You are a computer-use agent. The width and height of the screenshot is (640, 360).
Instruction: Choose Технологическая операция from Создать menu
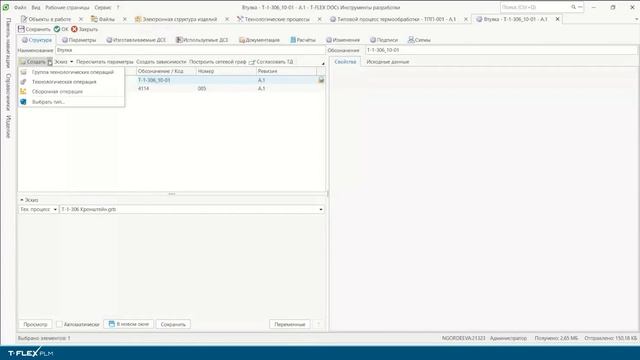(x=64, y=82)
